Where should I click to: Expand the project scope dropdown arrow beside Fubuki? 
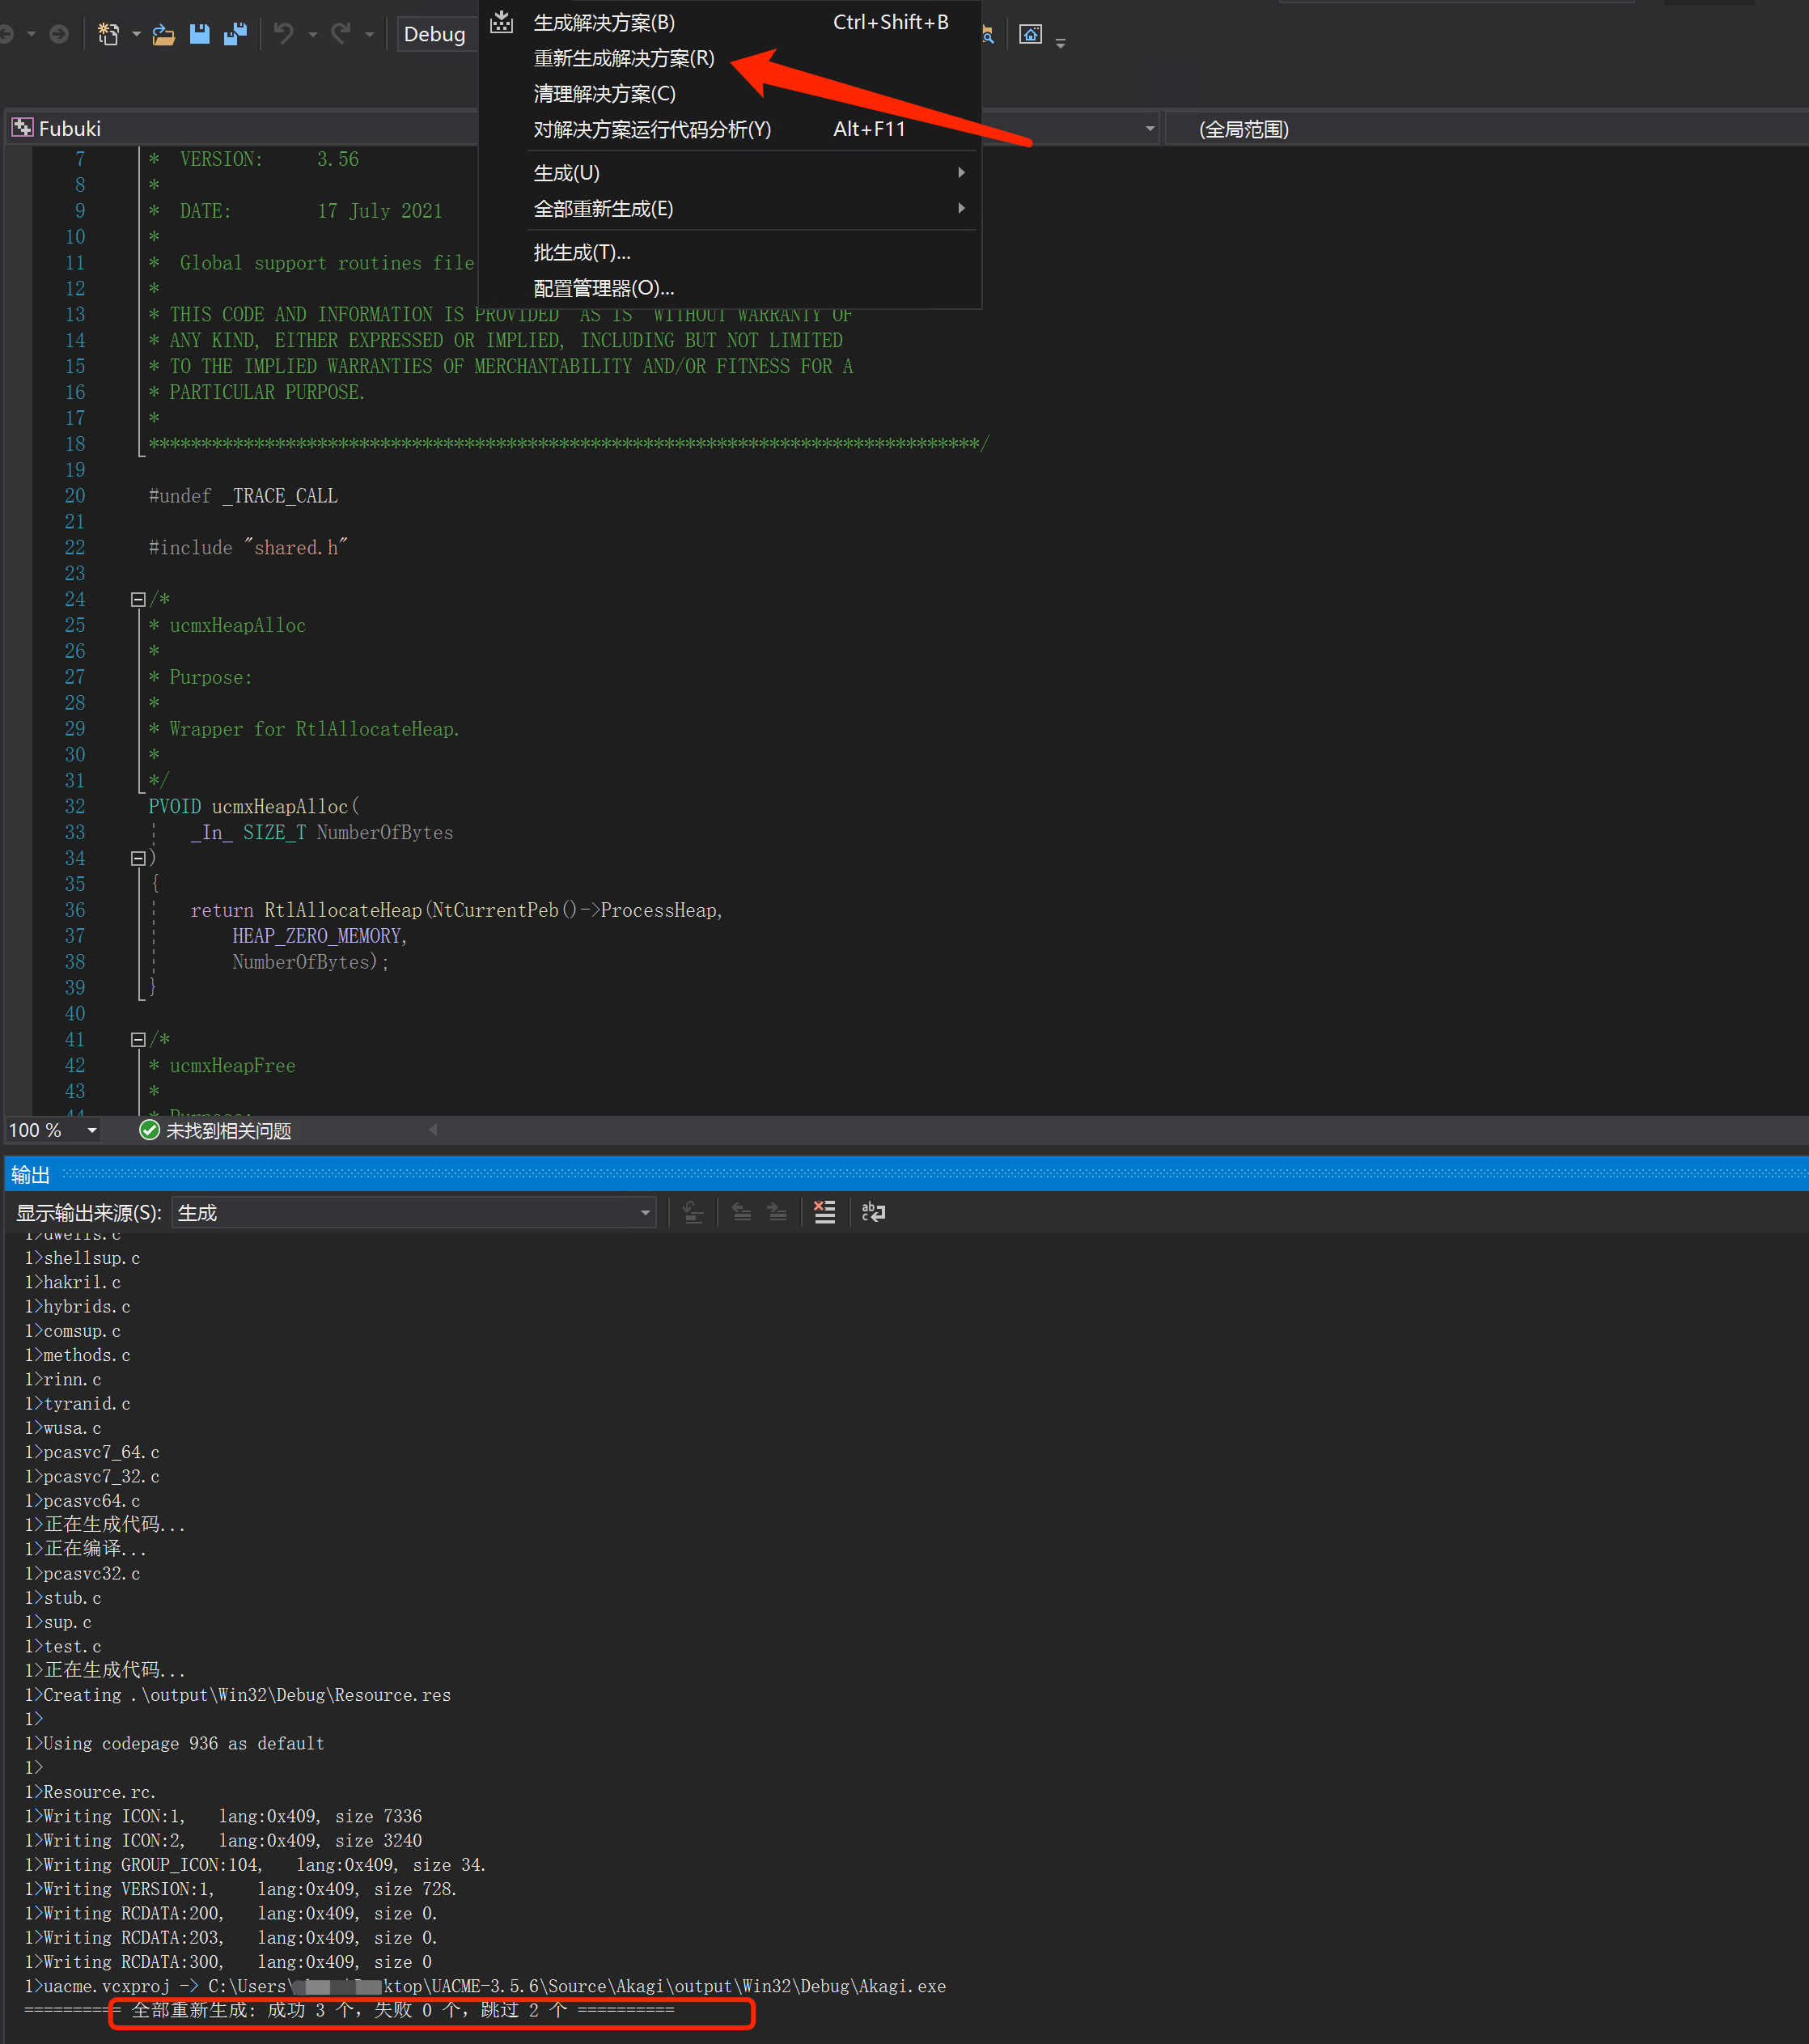click(x=1150, y=129)
